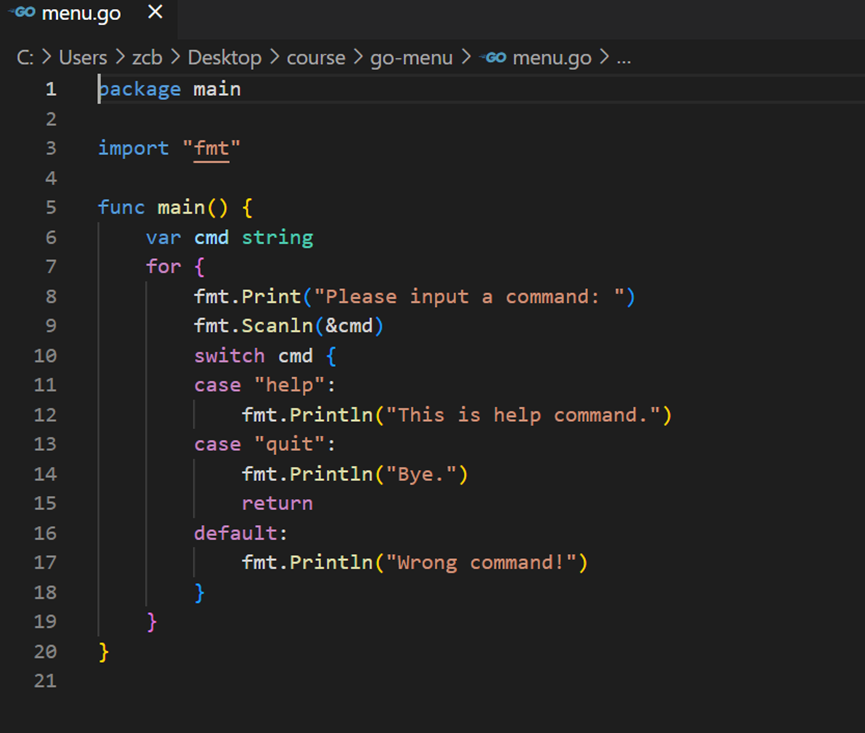Place cursor on the return statement

(x=277, y=504)
